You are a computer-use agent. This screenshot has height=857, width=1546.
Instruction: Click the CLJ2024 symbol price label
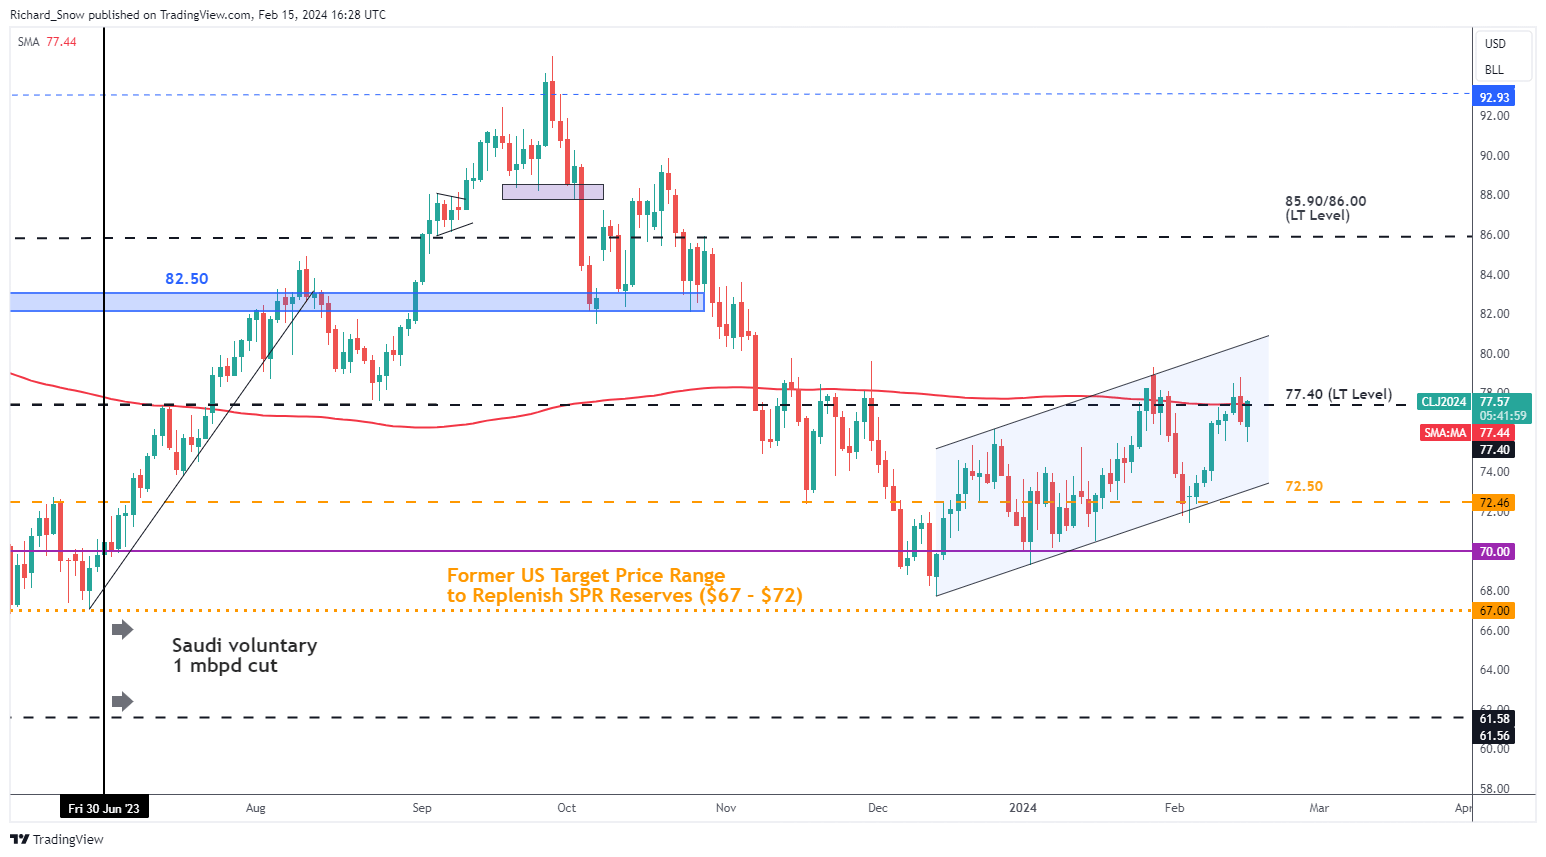coord(1445,402)
